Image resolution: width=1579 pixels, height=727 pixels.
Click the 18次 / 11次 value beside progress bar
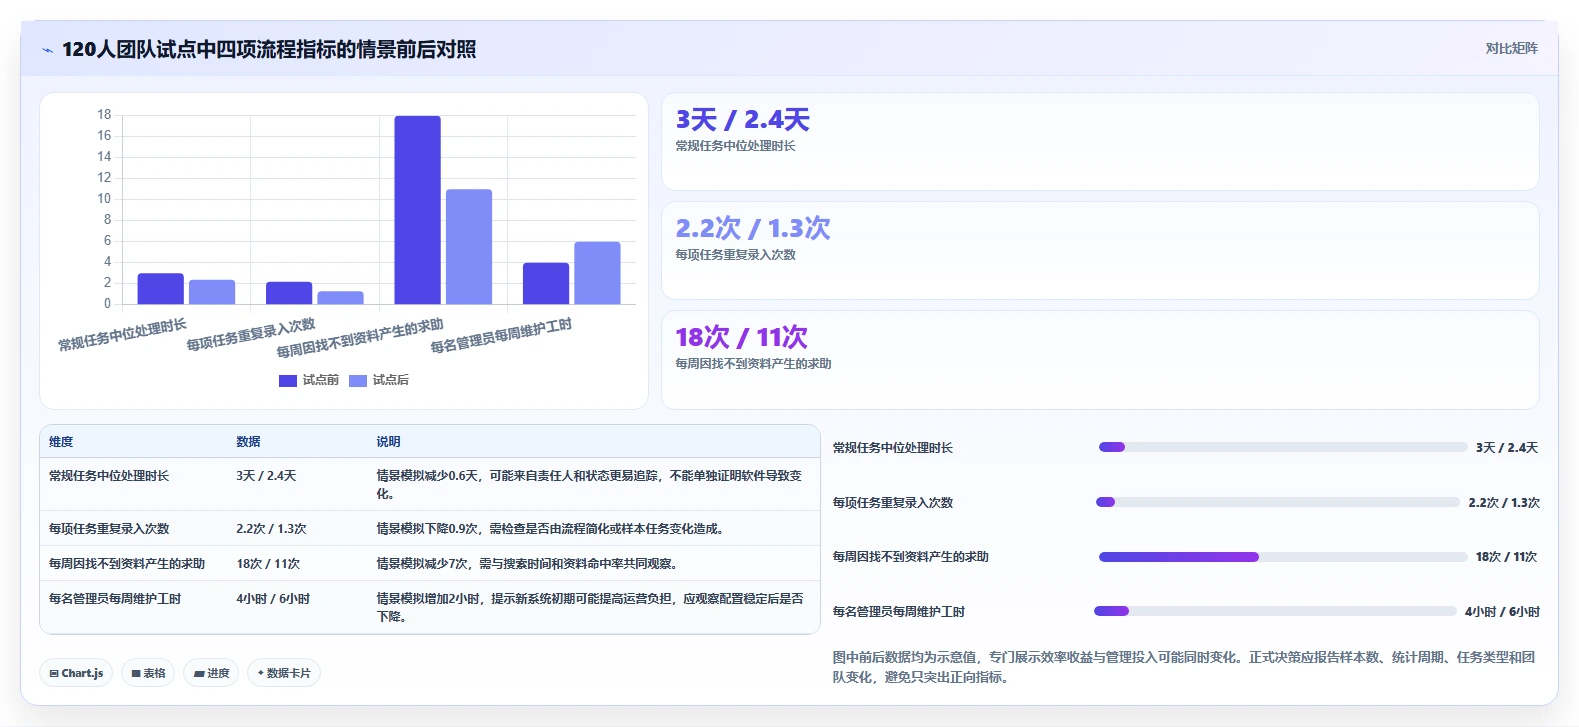(x=1507, y=557)
